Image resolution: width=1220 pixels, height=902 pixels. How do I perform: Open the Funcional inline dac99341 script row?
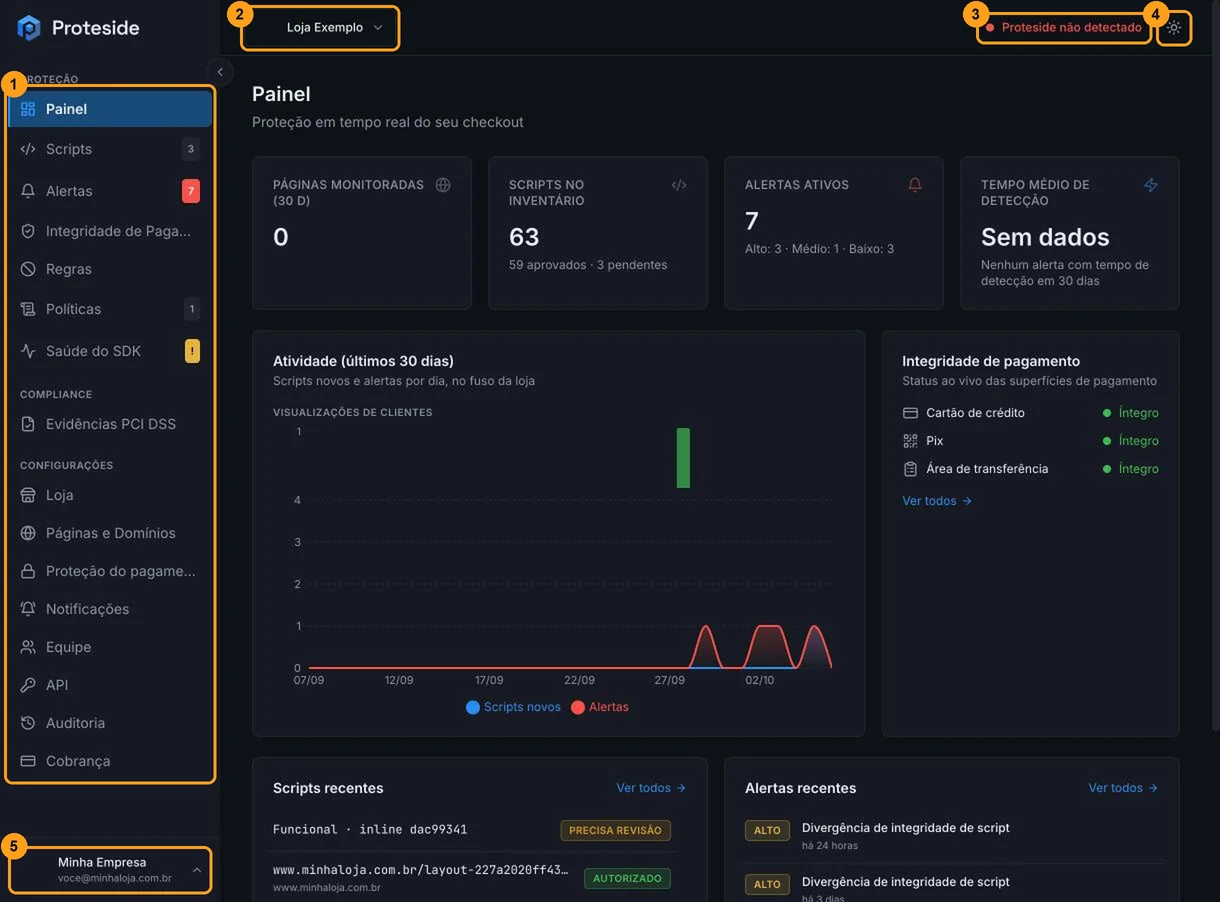pyautogui.click(x=472, y=830)
